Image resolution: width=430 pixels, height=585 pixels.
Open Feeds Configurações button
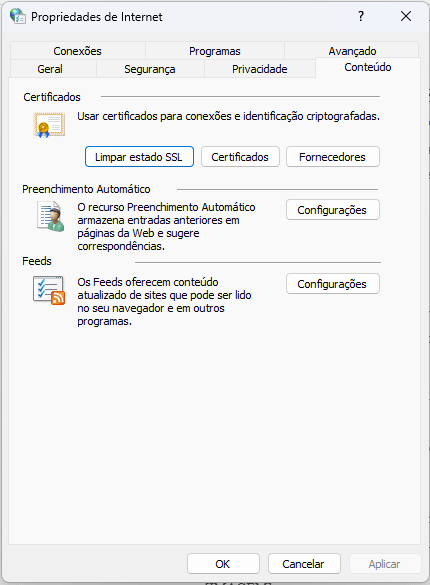pos(333,284)
